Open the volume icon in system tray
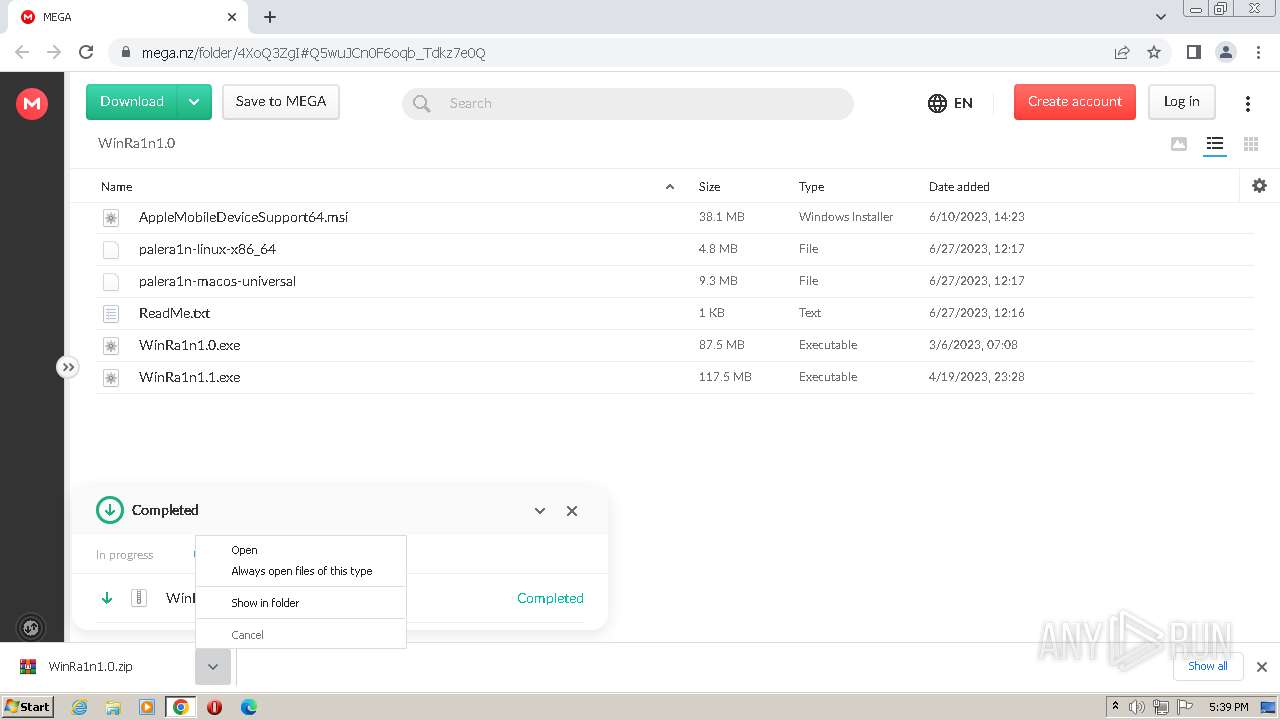The width and height of the screenshot is (1280, 720). 1137,707
